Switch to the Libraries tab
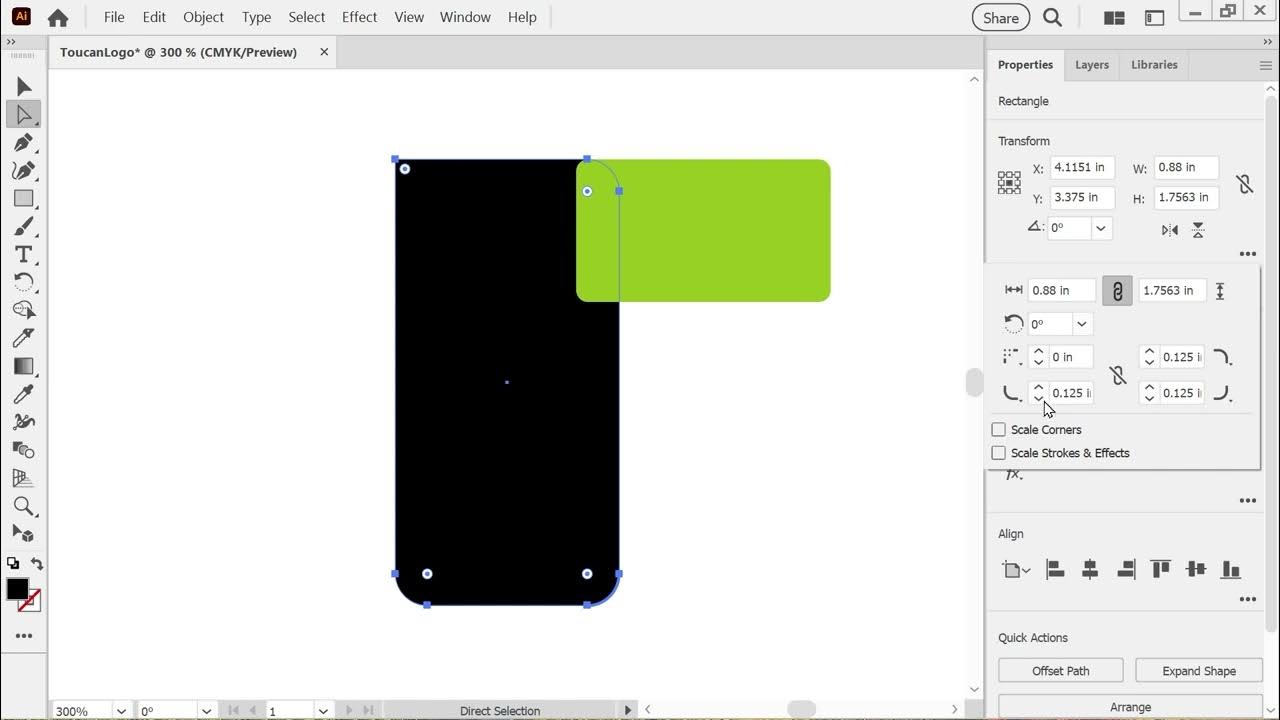The width and height of the screenshot is (1280, 720). tap(1154, 65)
